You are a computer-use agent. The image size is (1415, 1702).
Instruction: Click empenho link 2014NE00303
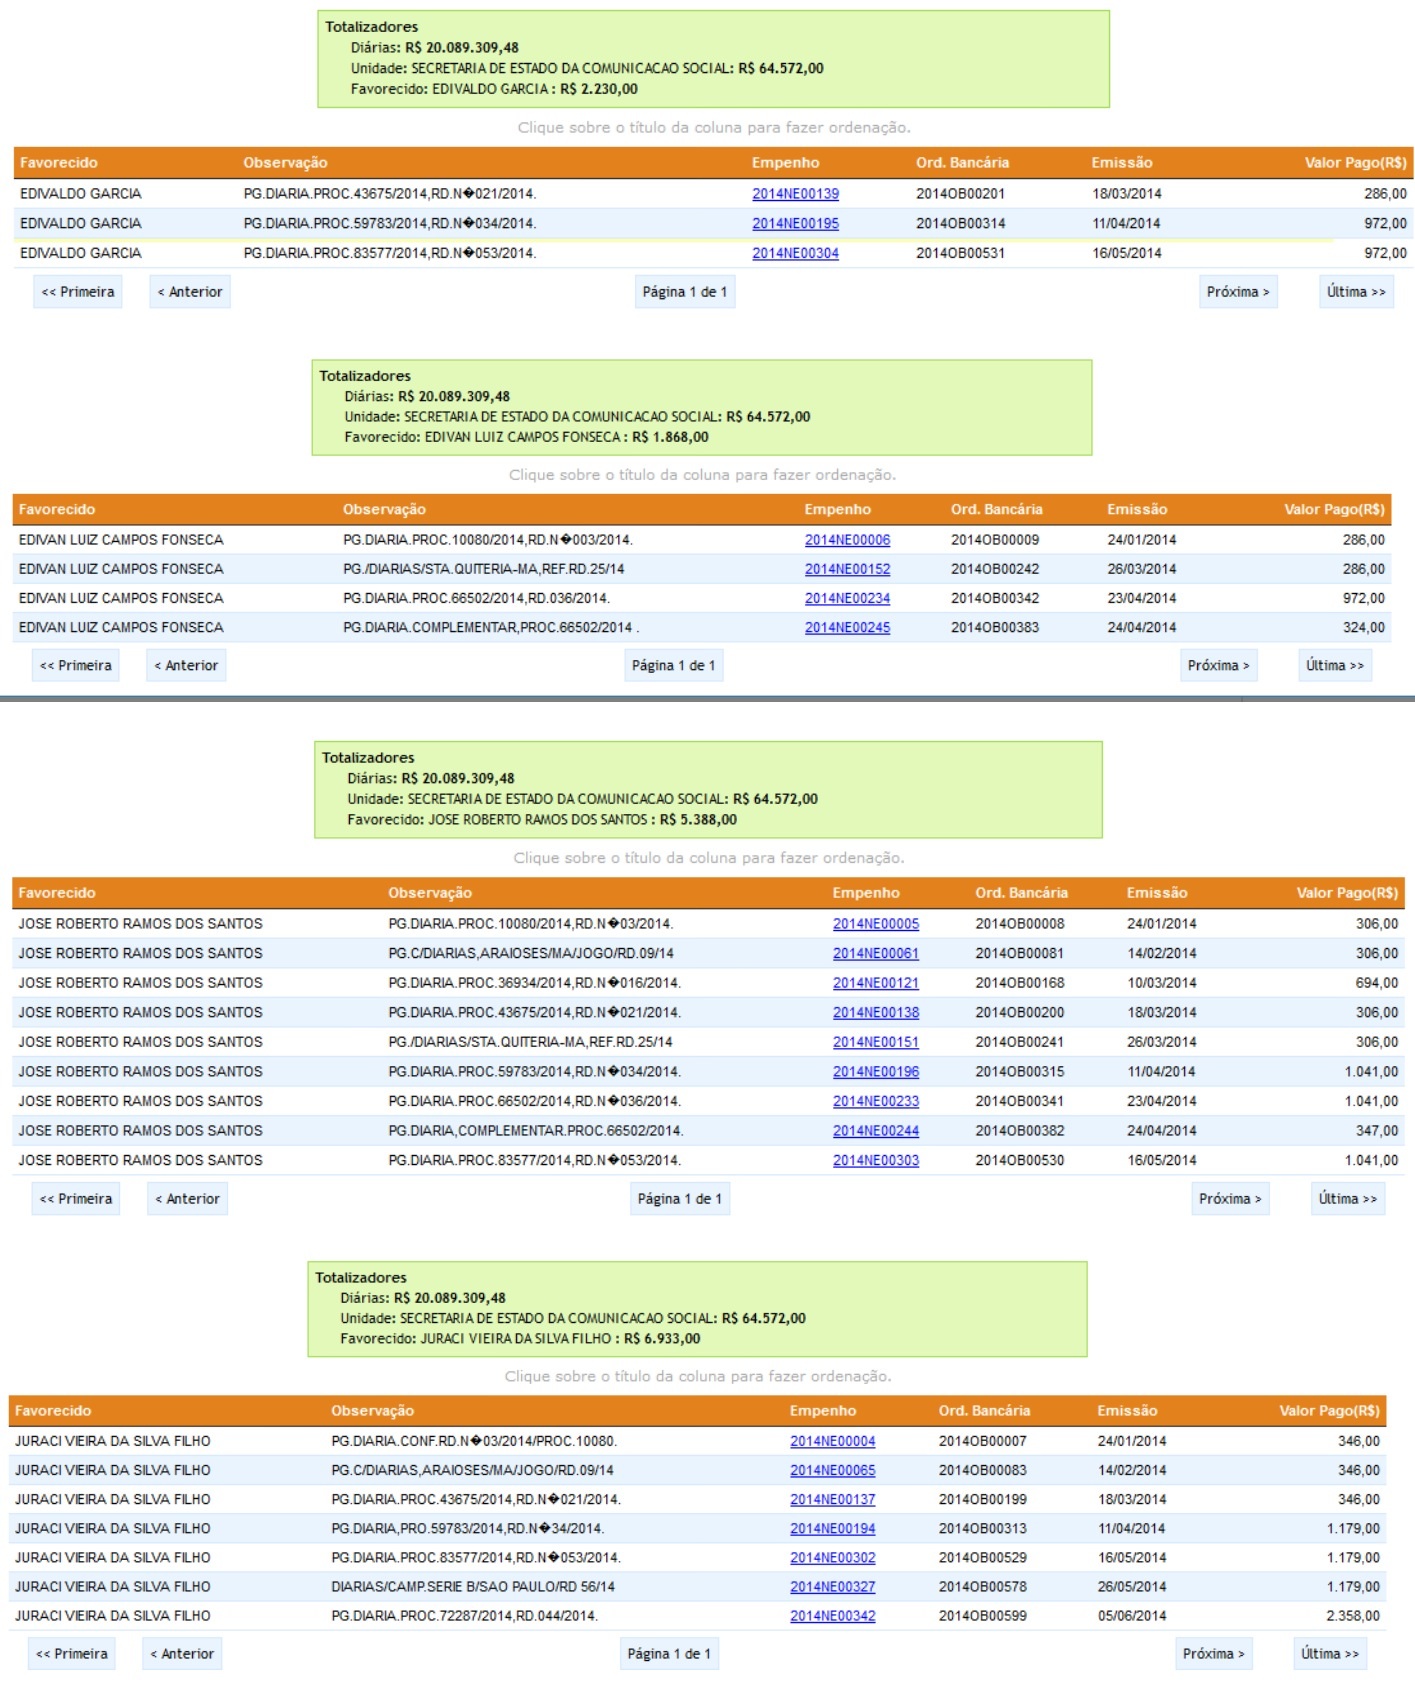point(875,1161)
